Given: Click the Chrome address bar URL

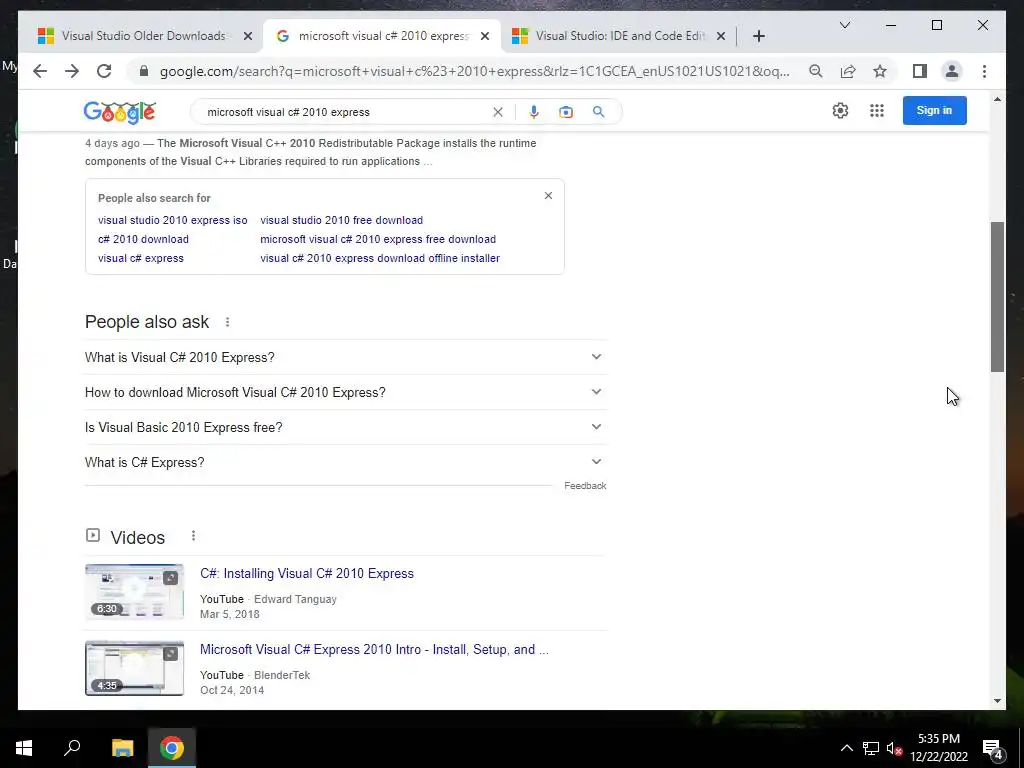Looking at the screenshot, I should (x=474, y=71).
